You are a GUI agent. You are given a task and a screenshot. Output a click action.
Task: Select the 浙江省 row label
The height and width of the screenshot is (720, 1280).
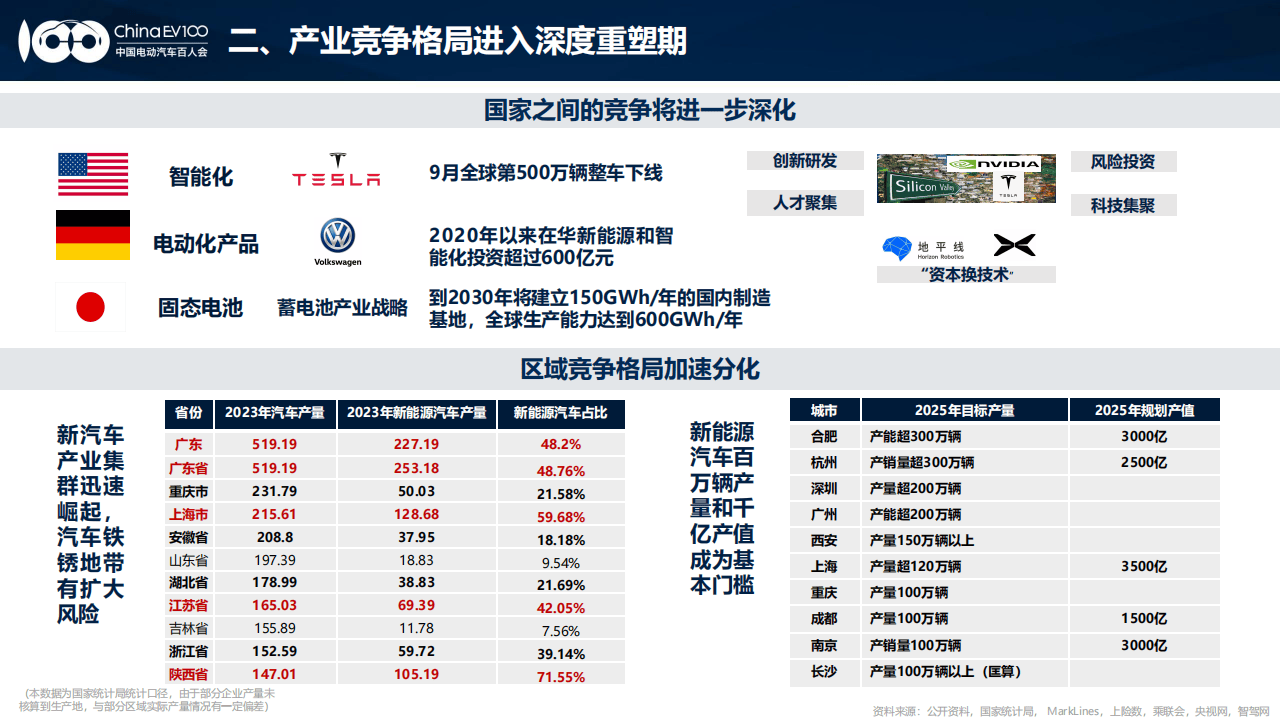(188, 652)
